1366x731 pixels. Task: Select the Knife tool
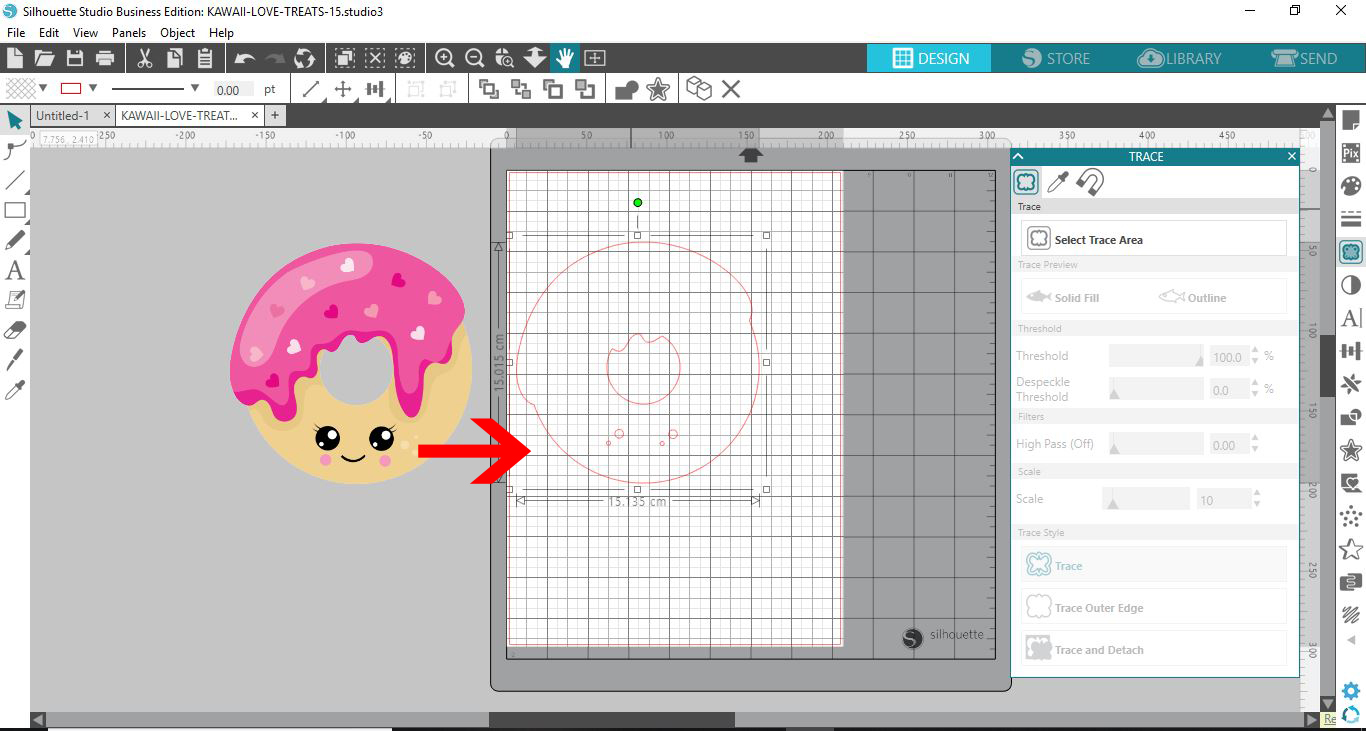click(x=15, y=359)
